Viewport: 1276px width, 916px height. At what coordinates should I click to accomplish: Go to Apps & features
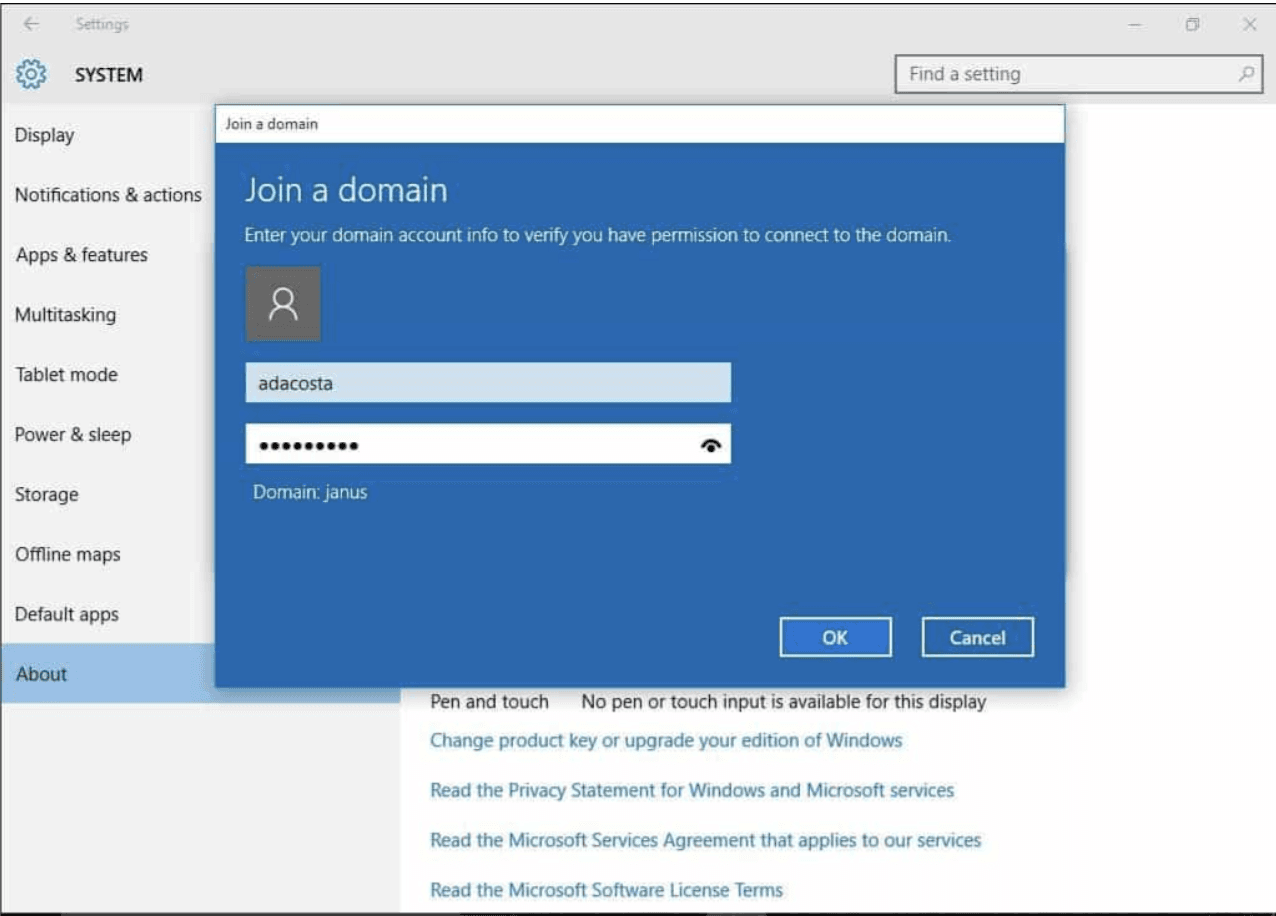81,255
